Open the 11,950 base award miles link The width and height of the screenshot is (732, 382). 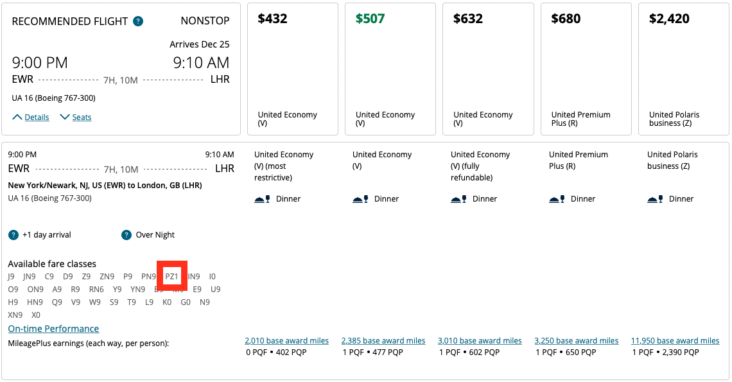[x=675, y=341]
